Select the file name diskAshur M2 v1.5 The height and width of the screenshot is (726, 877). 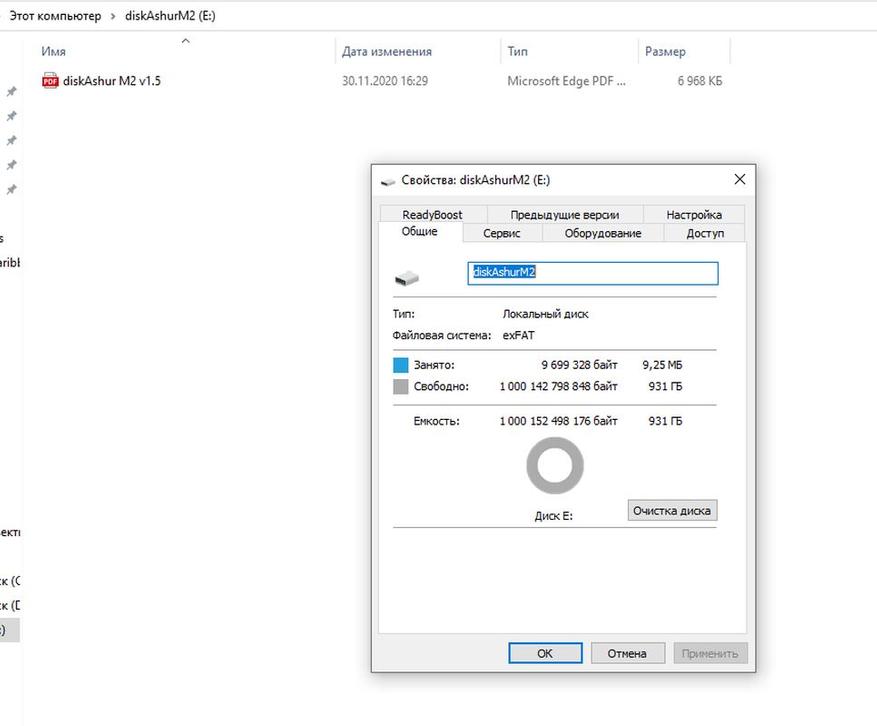tap(112, 81)
